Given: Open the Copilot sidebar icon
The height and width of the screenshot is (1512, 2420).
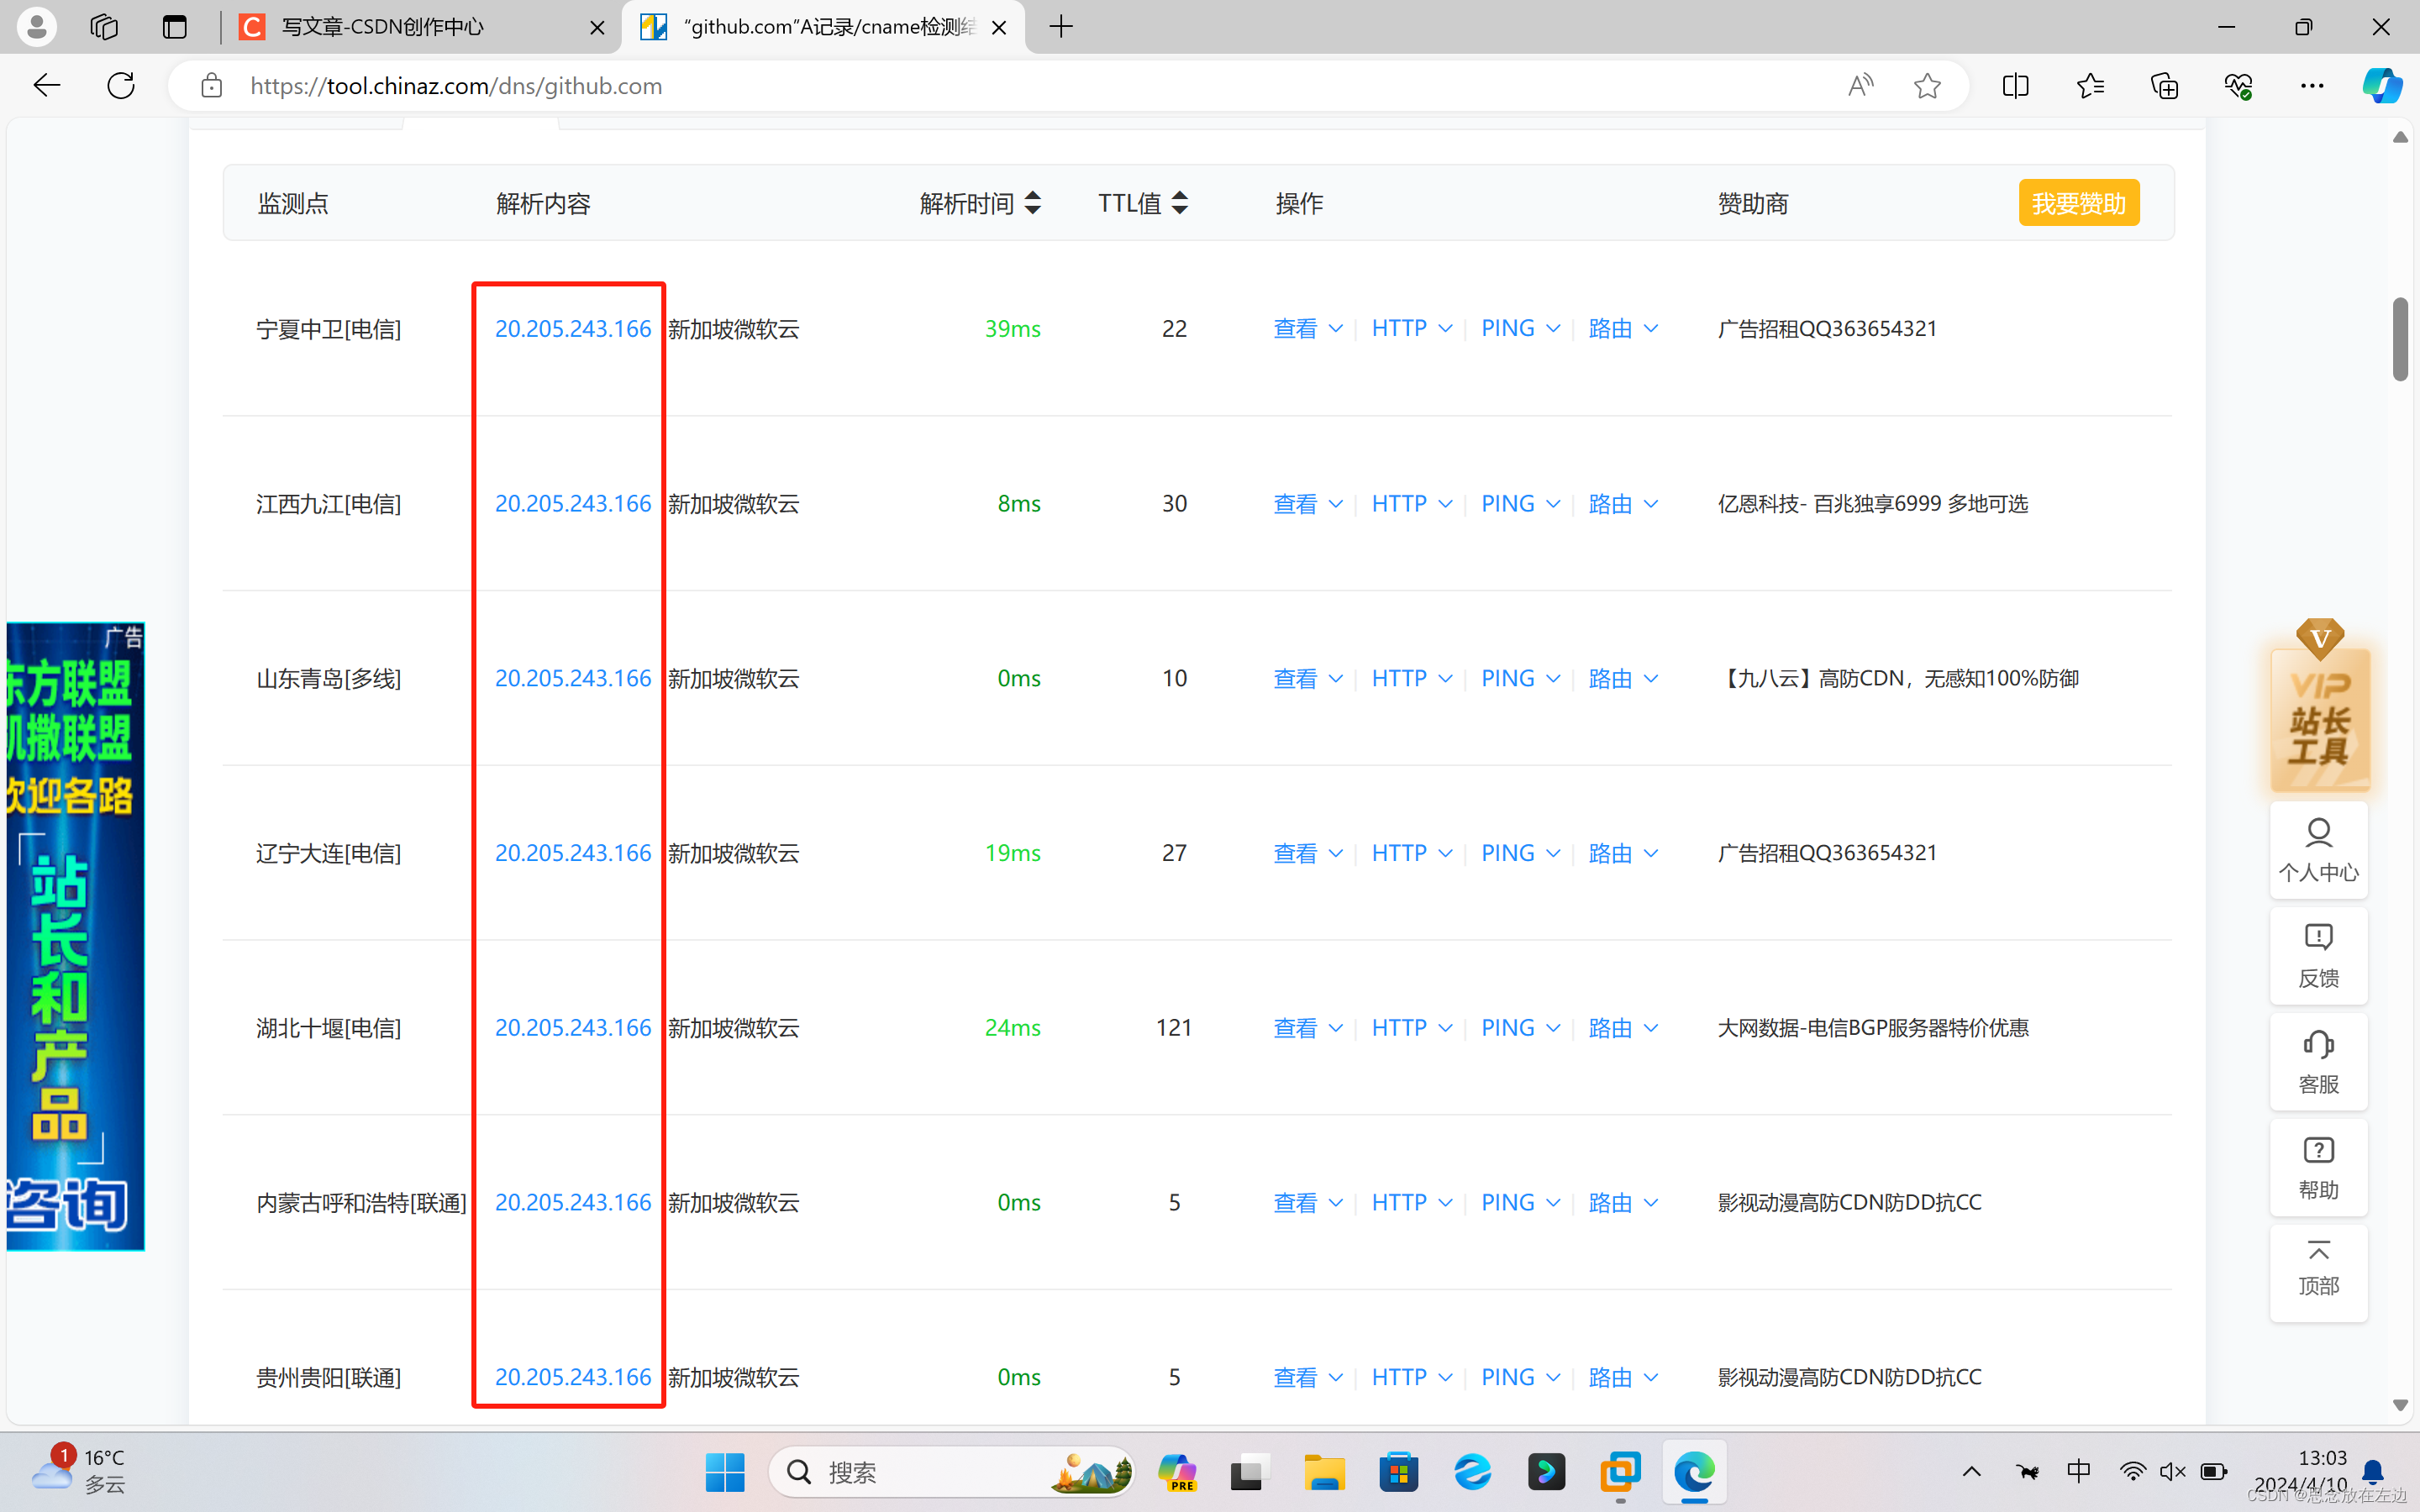Looking at the screenshot, I should click(x=2381, y=86).
